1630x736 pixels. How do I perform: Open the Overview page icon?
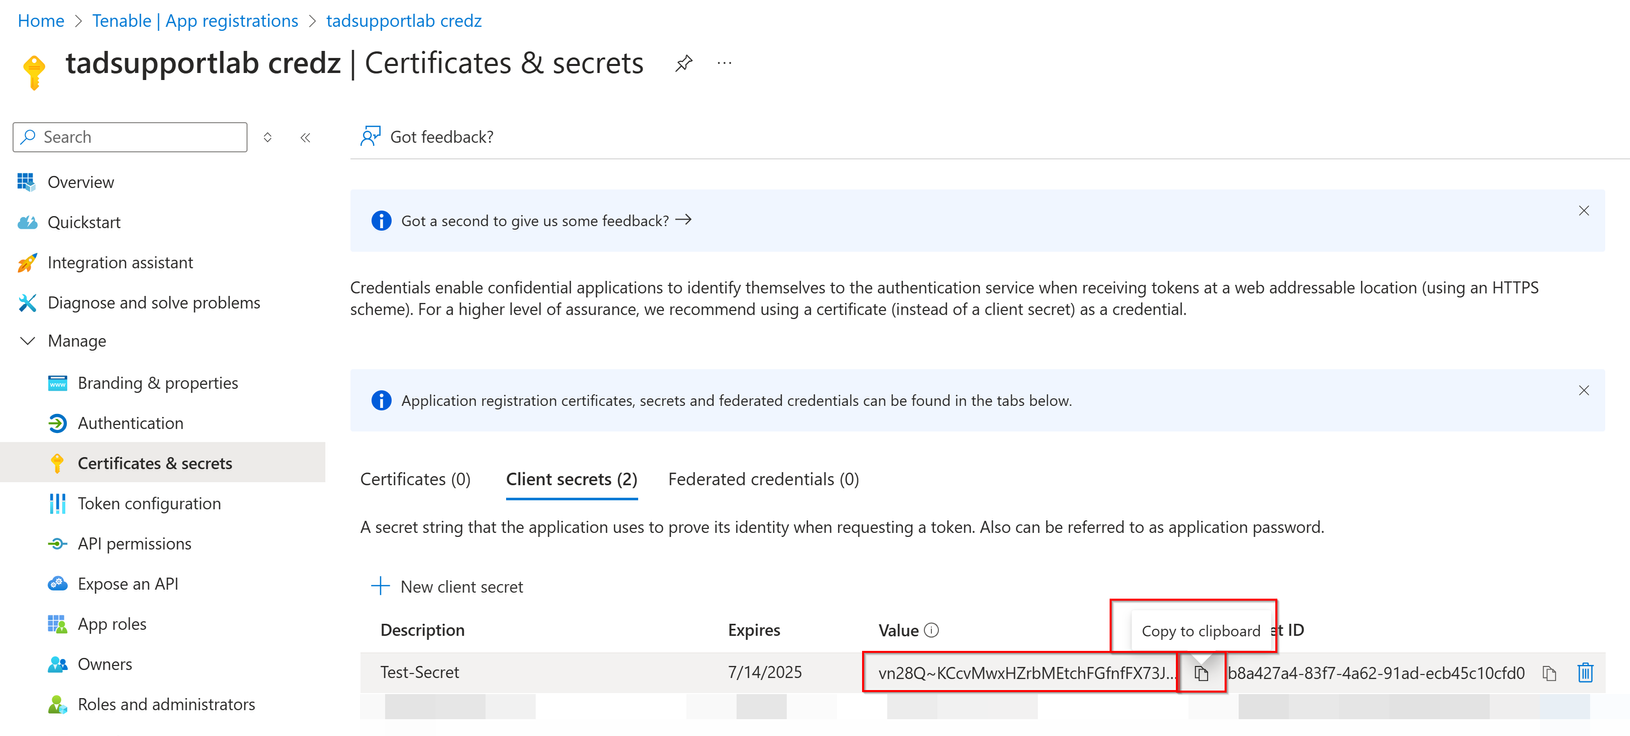click(26, 182)
